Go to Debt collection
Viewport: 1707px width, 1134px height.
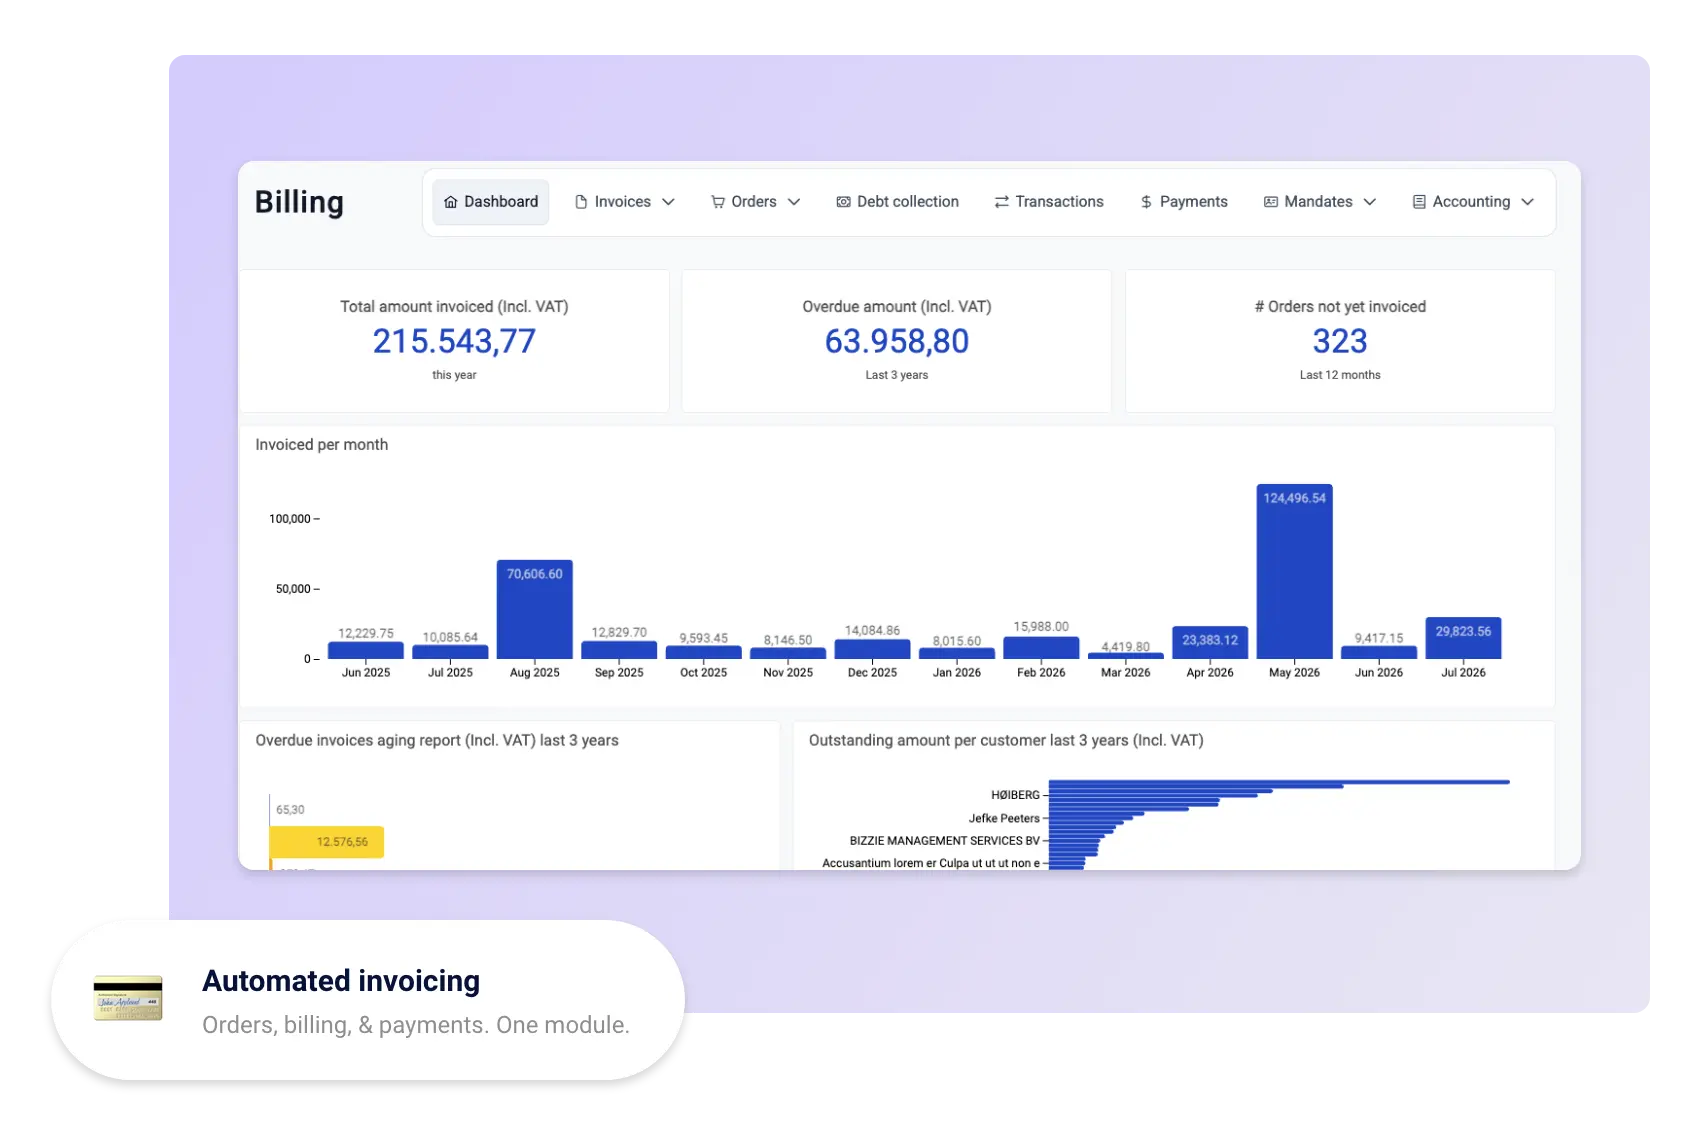point(898,202)
